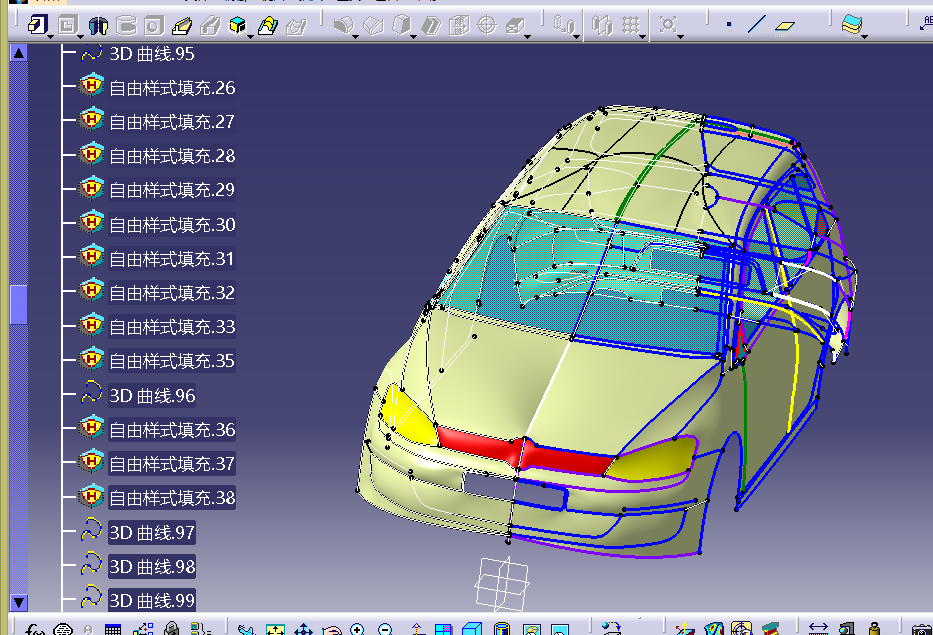The width and height of the screenshot is (933, 635).
Task: Open the Pocket tool dropdown arrow
Action: point(80,35)
